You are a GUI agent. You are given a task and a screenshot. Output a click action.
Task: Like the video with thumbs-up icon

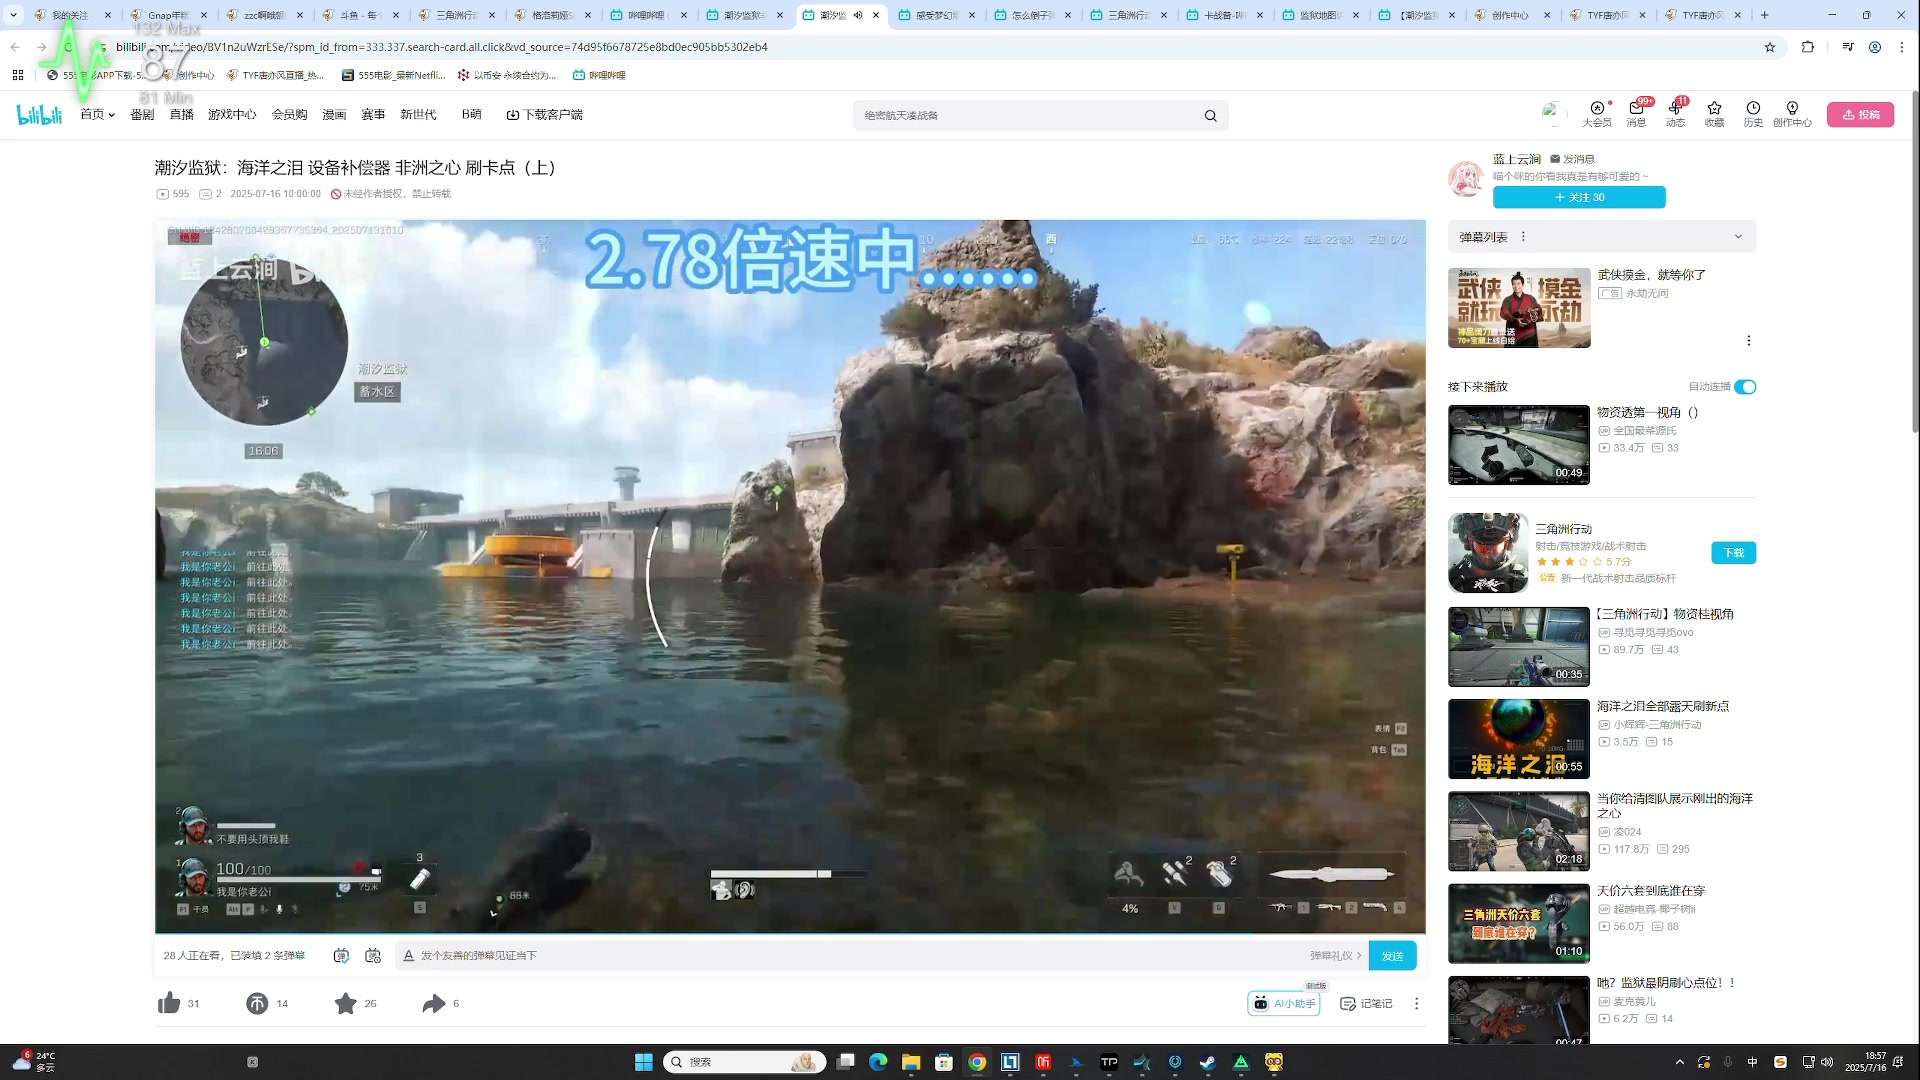coord(169,1003)
